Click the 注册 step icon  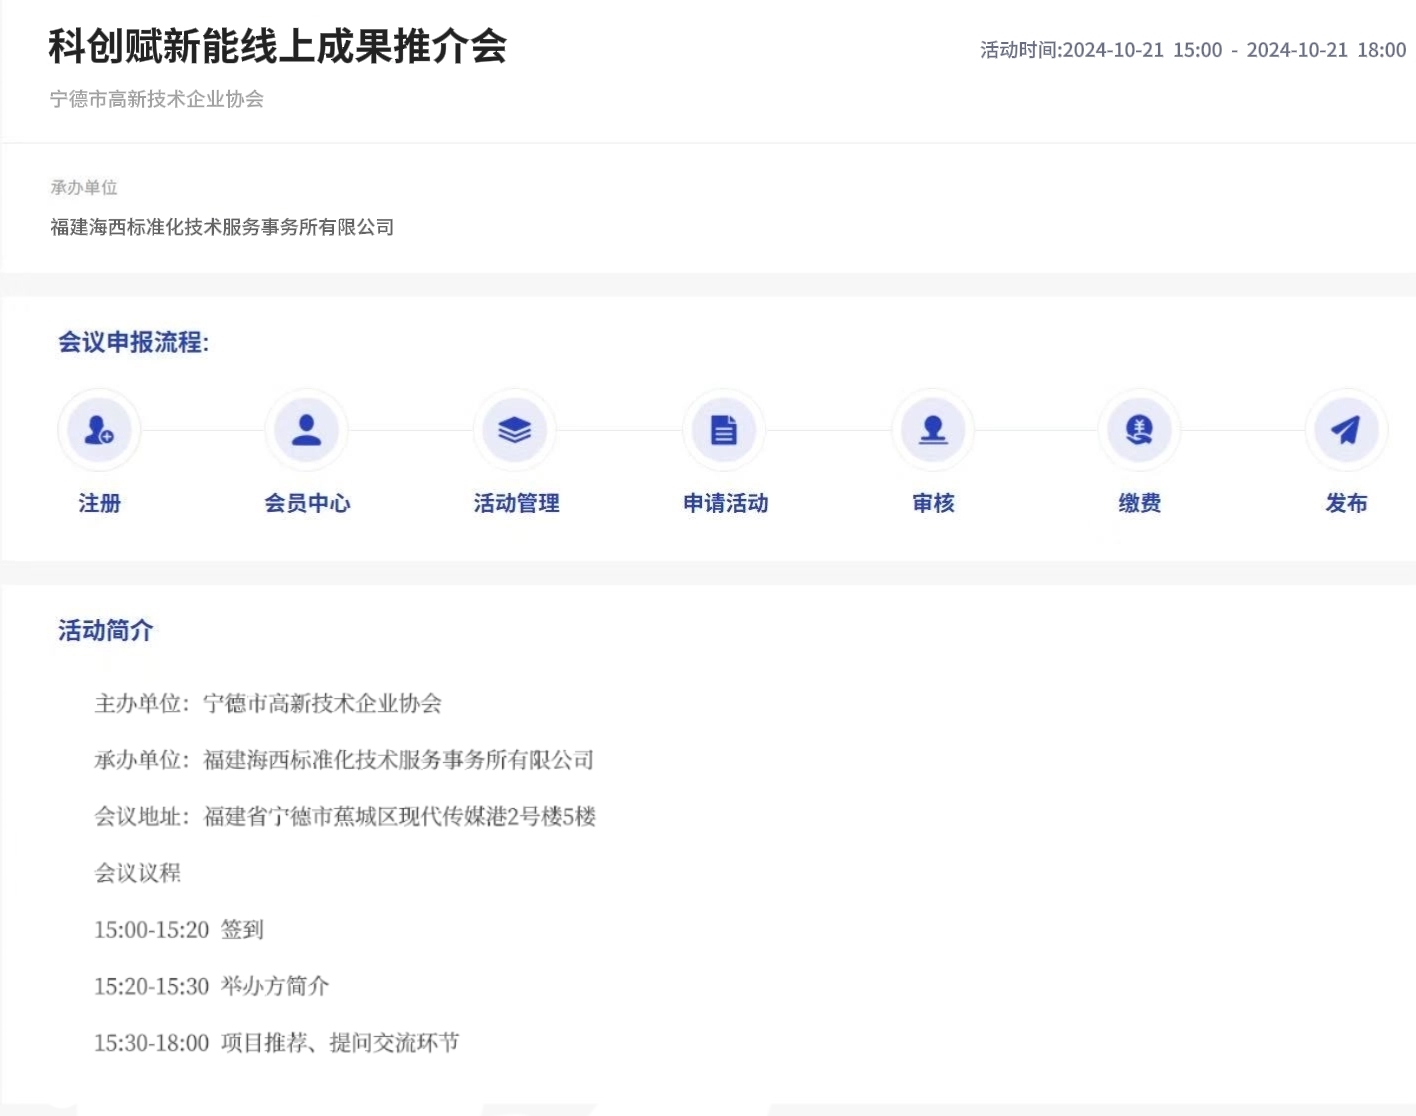click(99, 430)
